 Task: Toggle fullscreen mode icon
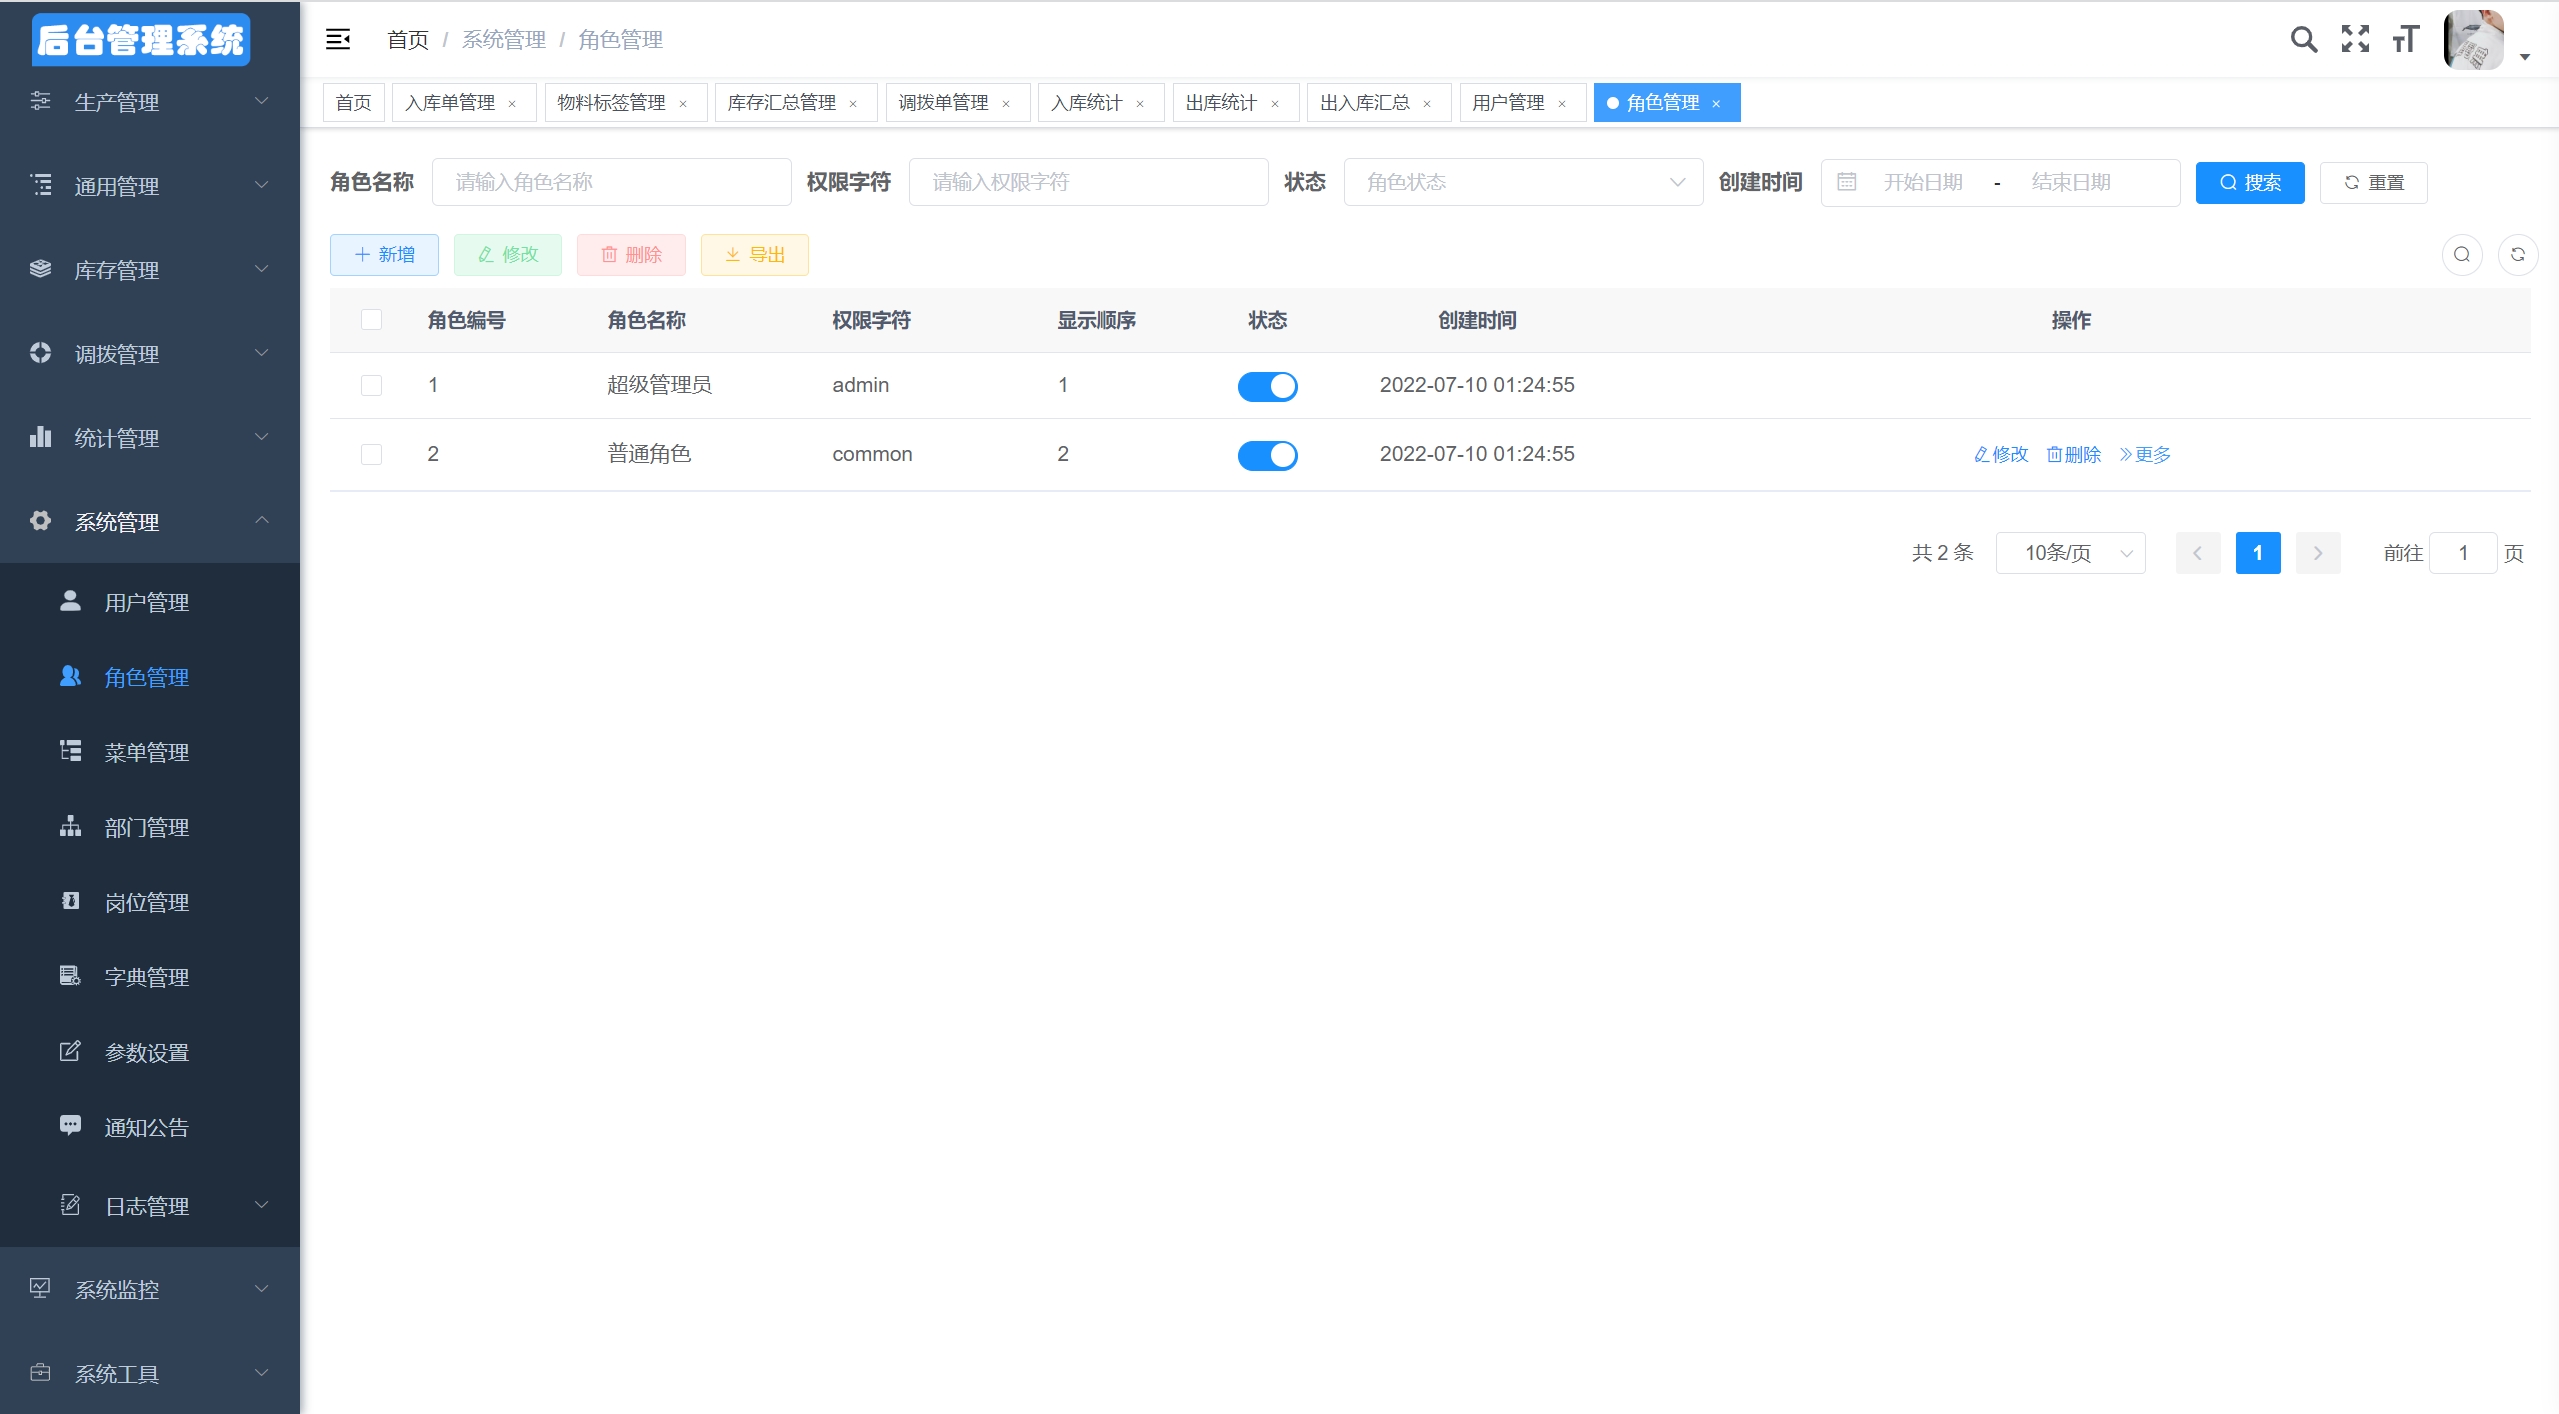pyautogui.click(x=2355, y=40)
